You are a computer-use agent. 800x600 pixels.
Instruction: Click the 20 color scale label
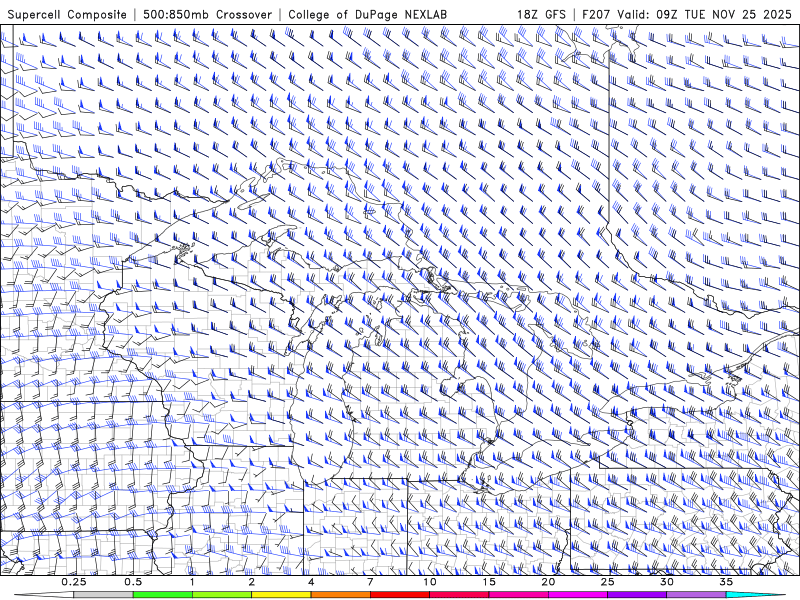coord(548,582)
